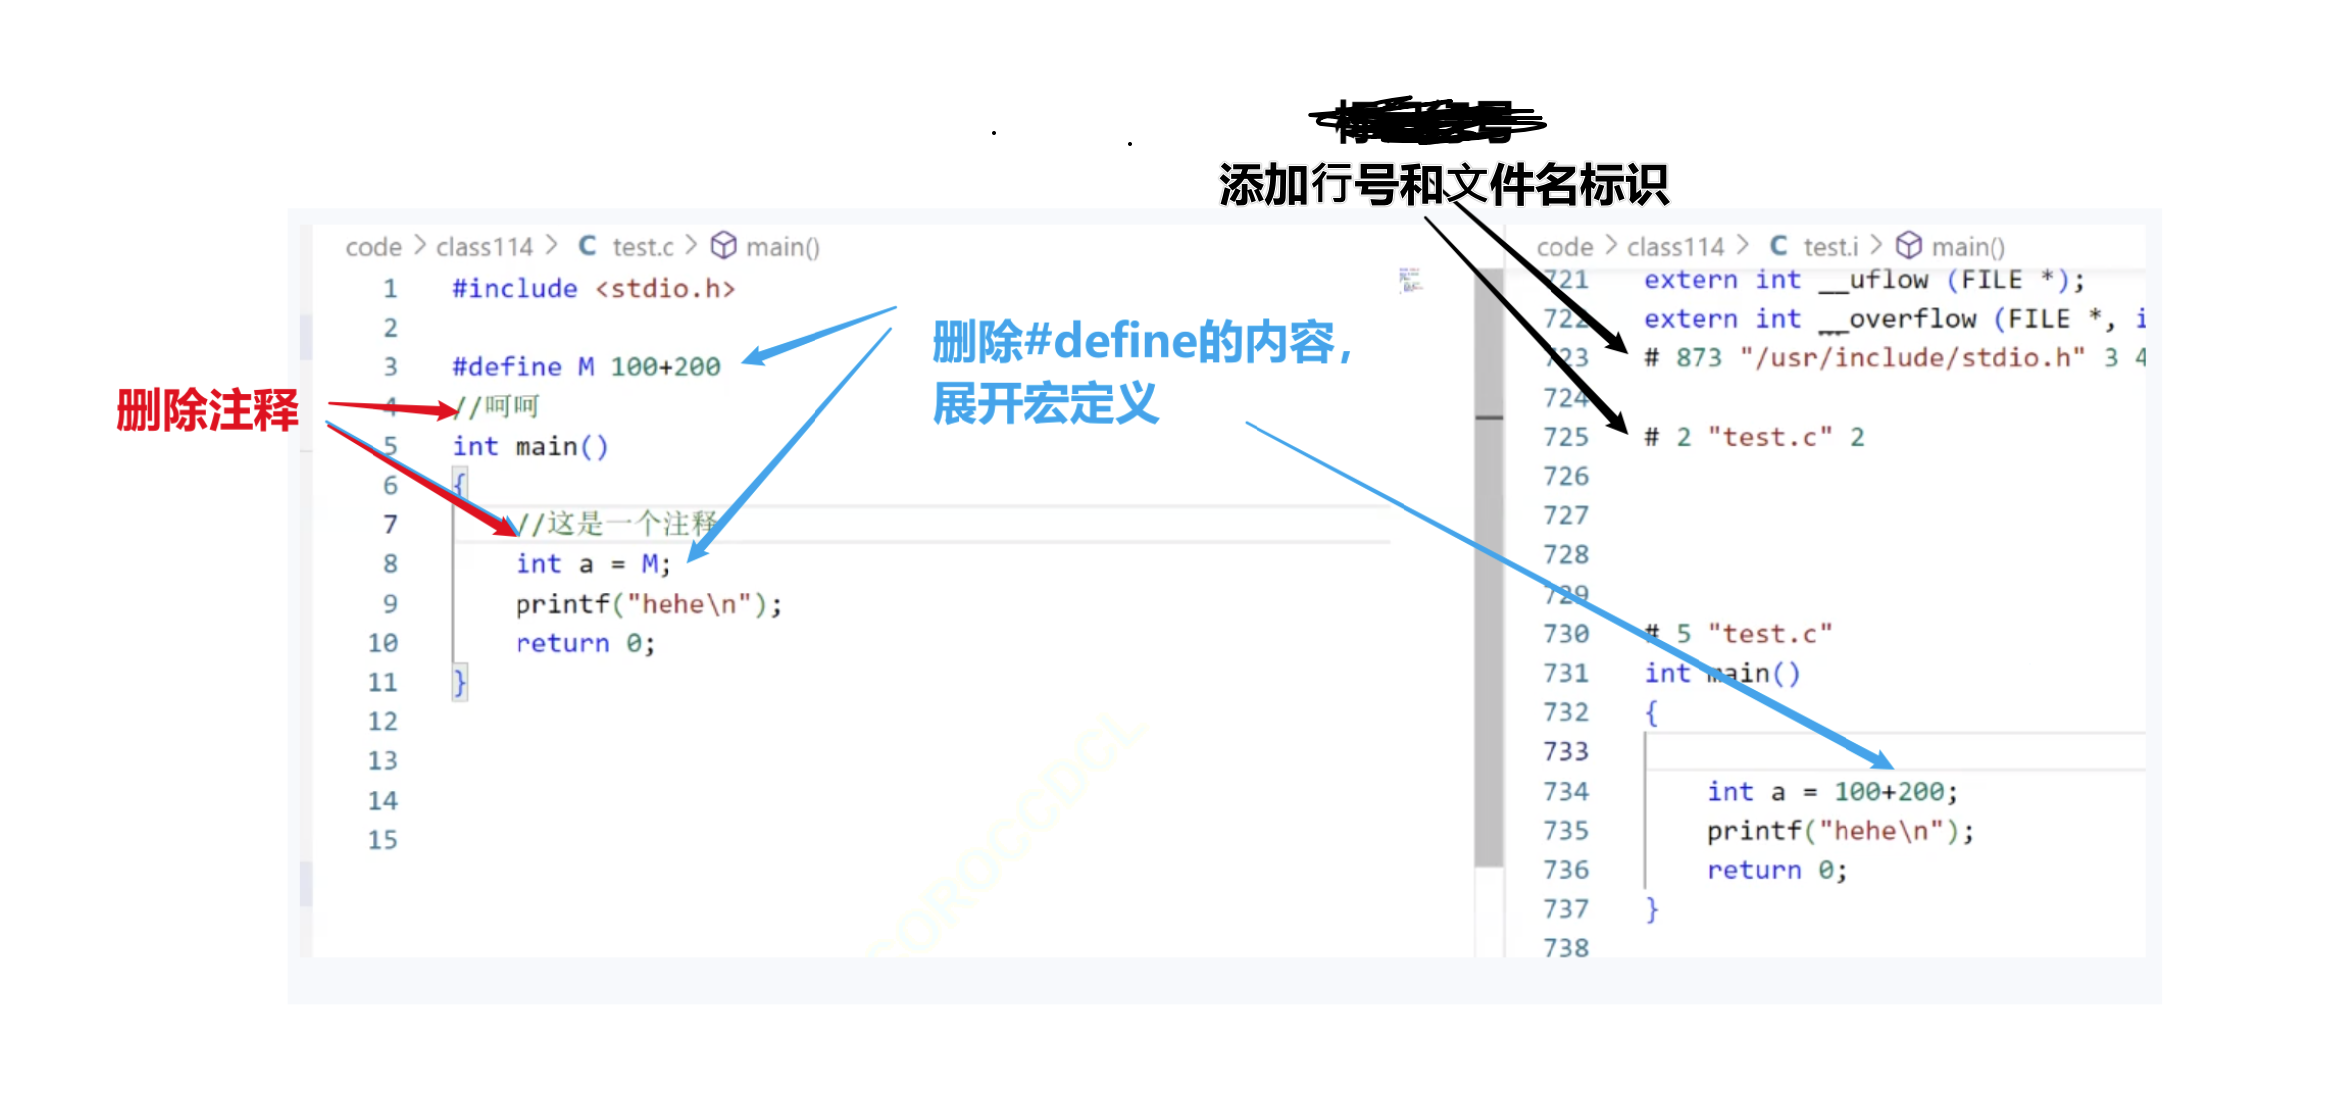Image resolution: width=2340 pixels, height=1111 pixels.
Task: Open the chevron between class114 and test.c
Action: coord(553,246)
